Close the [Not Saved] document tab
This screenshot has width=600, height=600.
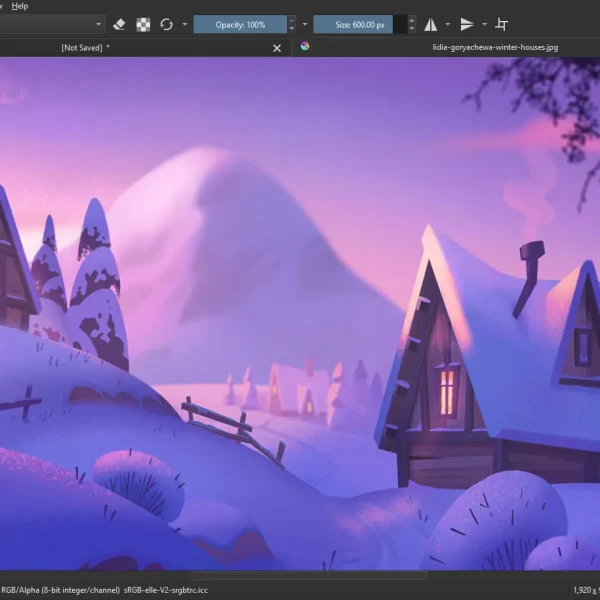tap(278, 47)
